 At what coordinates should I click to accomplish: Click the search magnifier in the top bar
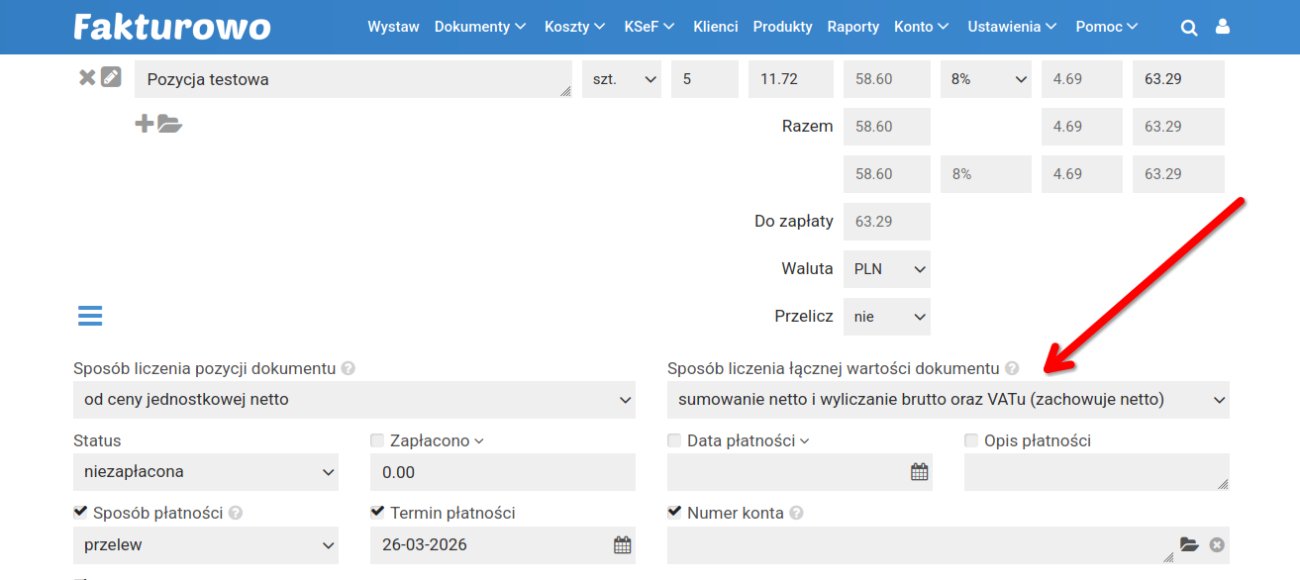coord(1189,27)
